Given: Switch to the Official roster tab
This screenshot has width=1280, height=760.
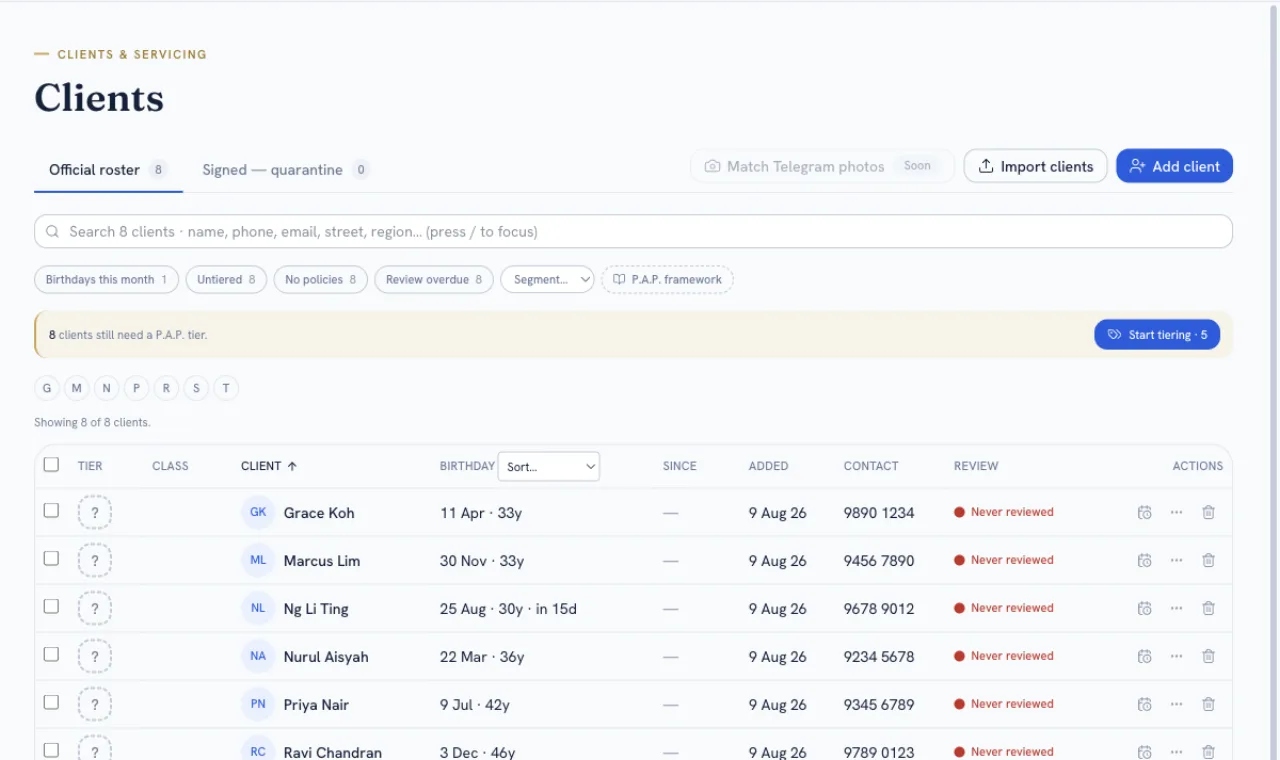Looking at the screenshot, I should point(108,170).
